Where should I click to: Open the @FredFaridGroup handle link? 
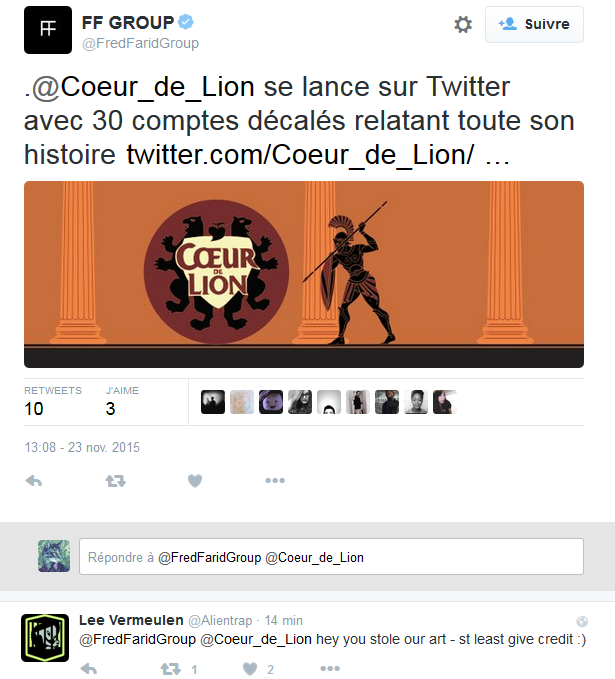coord(140,43)
